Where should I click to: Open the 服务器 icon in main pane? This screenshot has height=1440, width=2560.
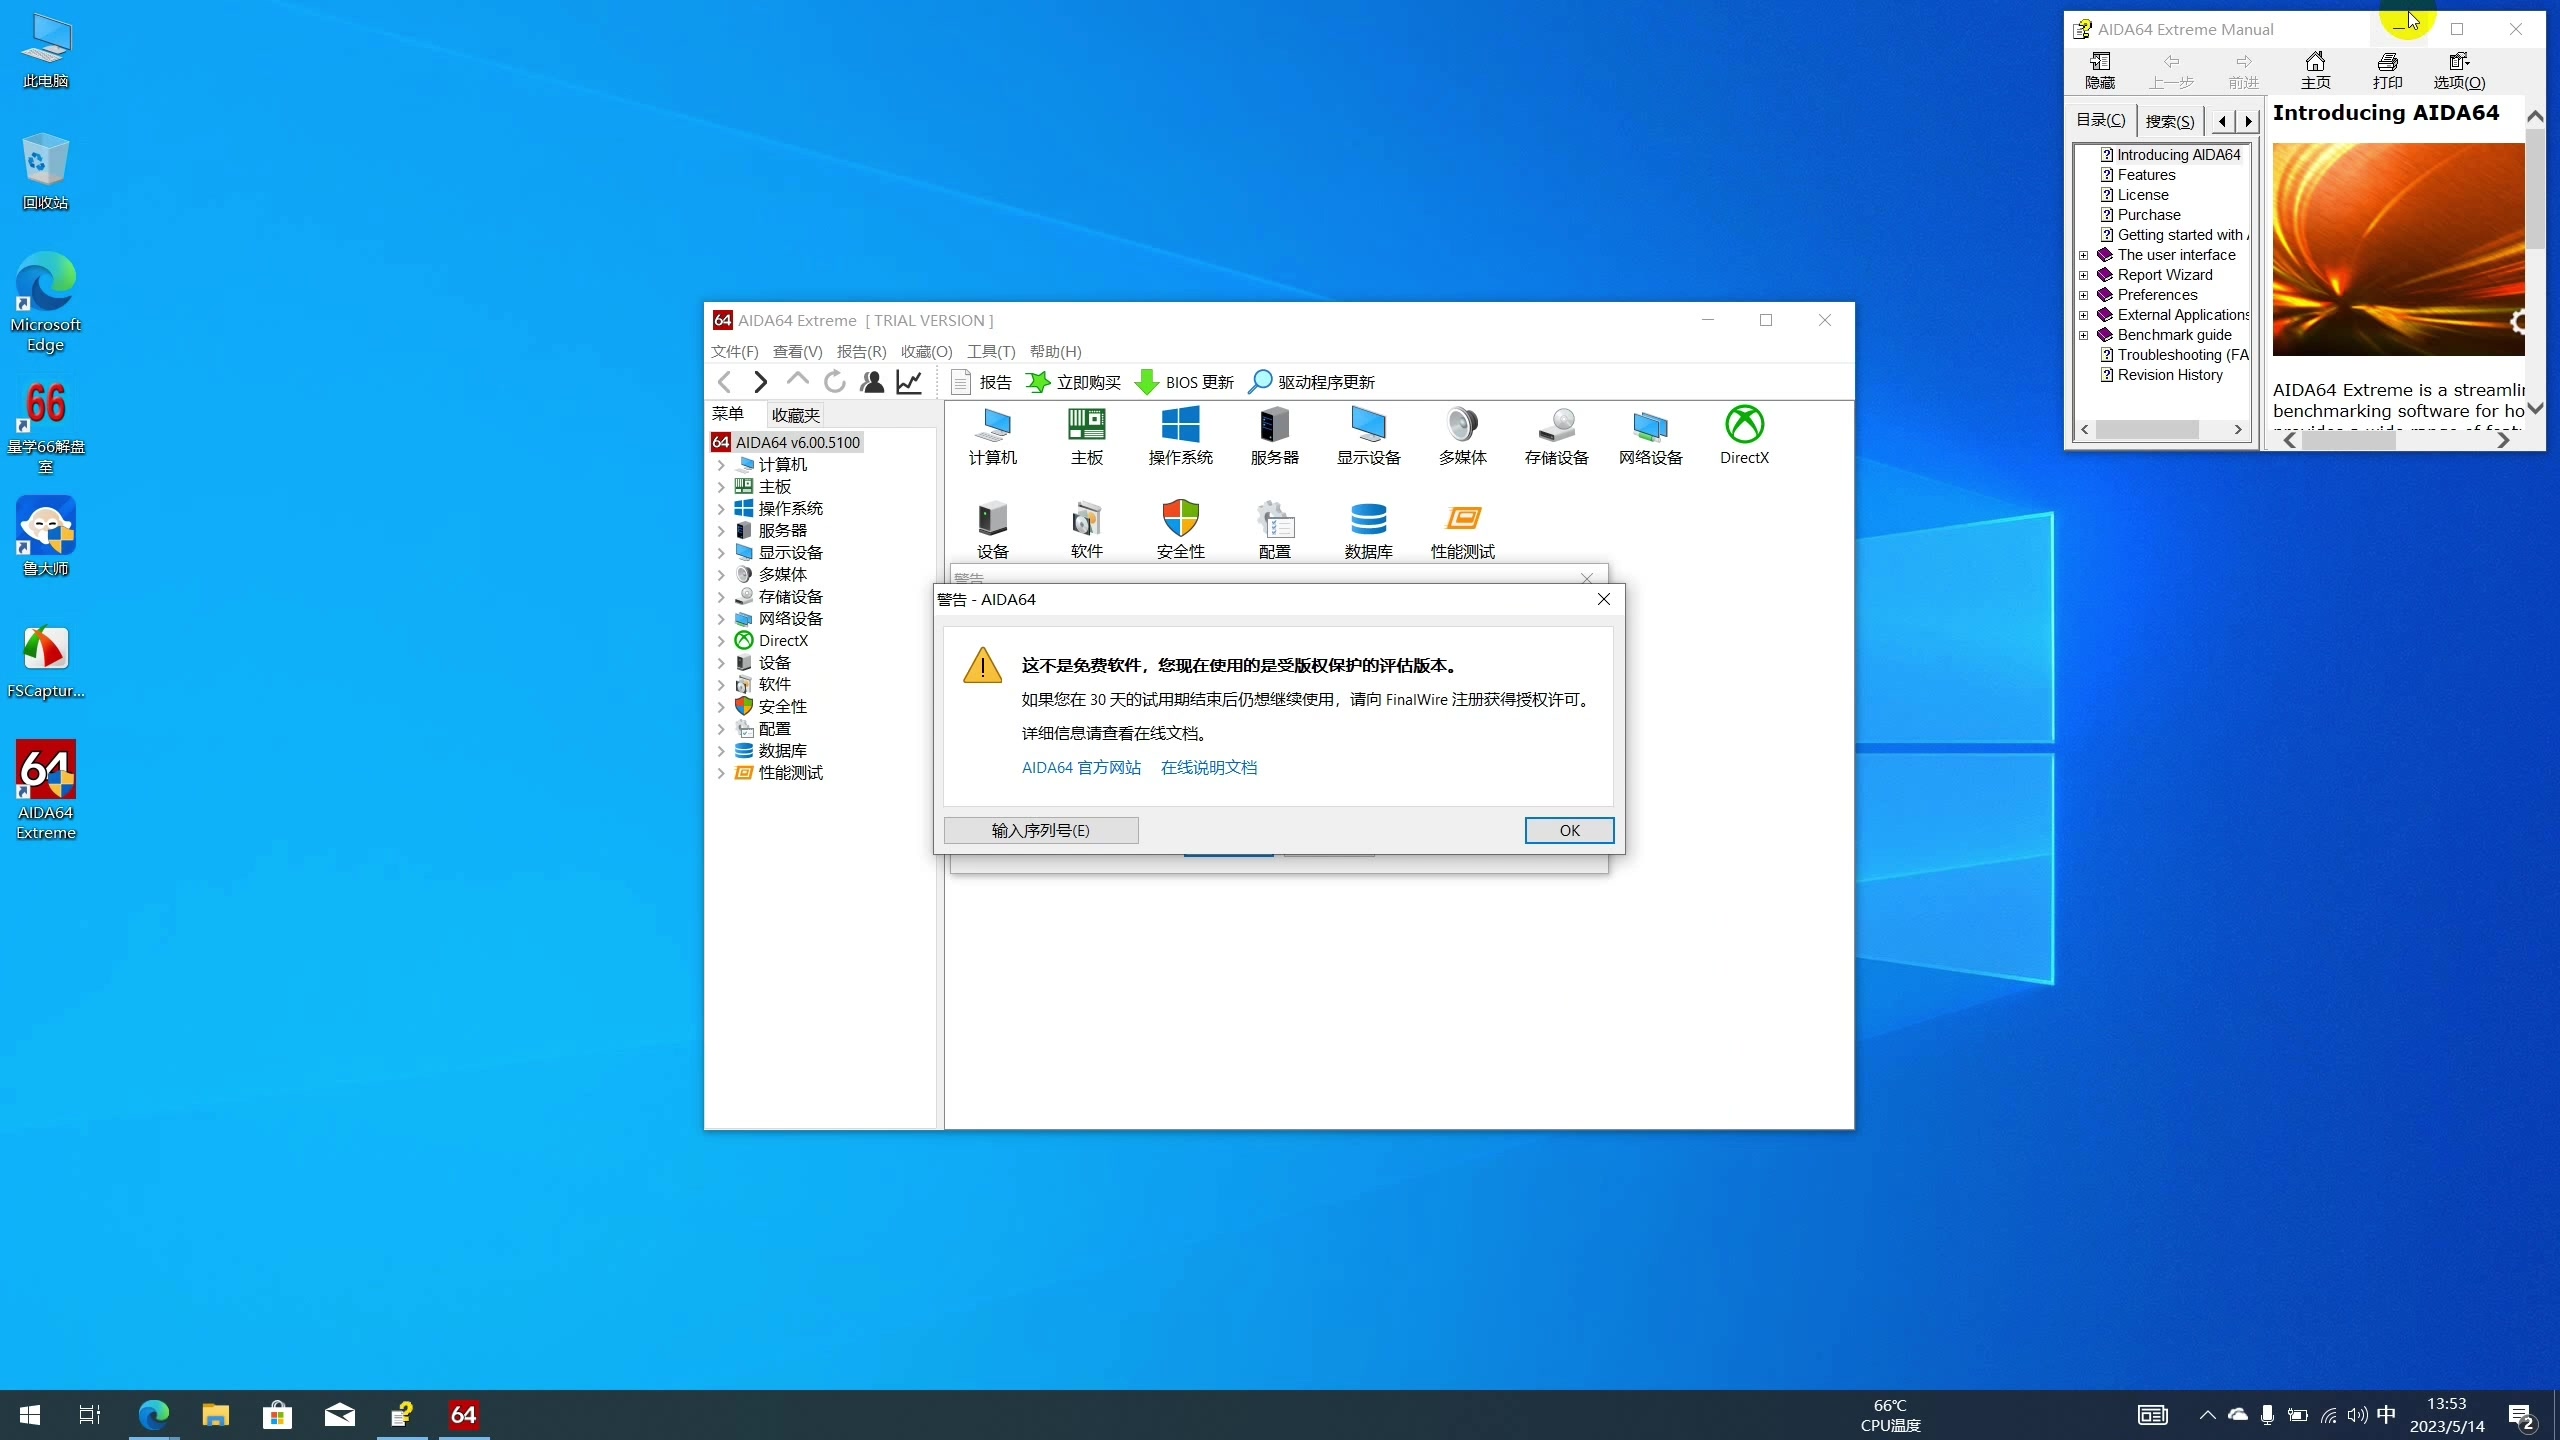(1274, 436)
